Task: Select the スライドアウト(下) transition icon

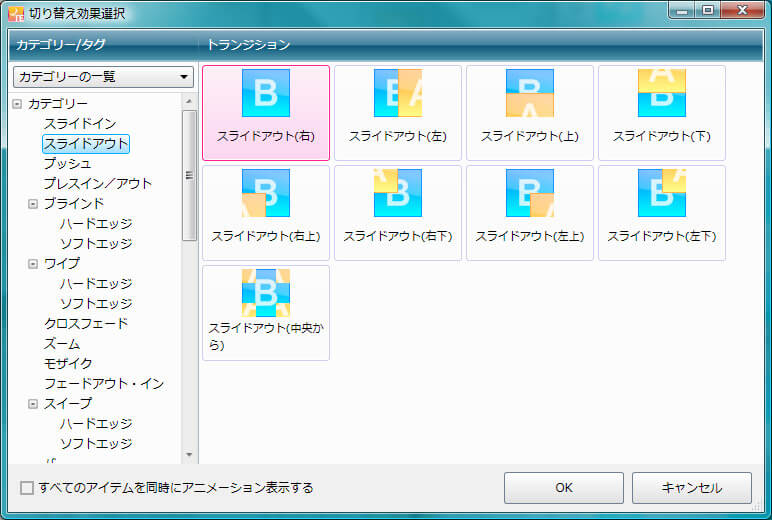Action: click(662, 94)
